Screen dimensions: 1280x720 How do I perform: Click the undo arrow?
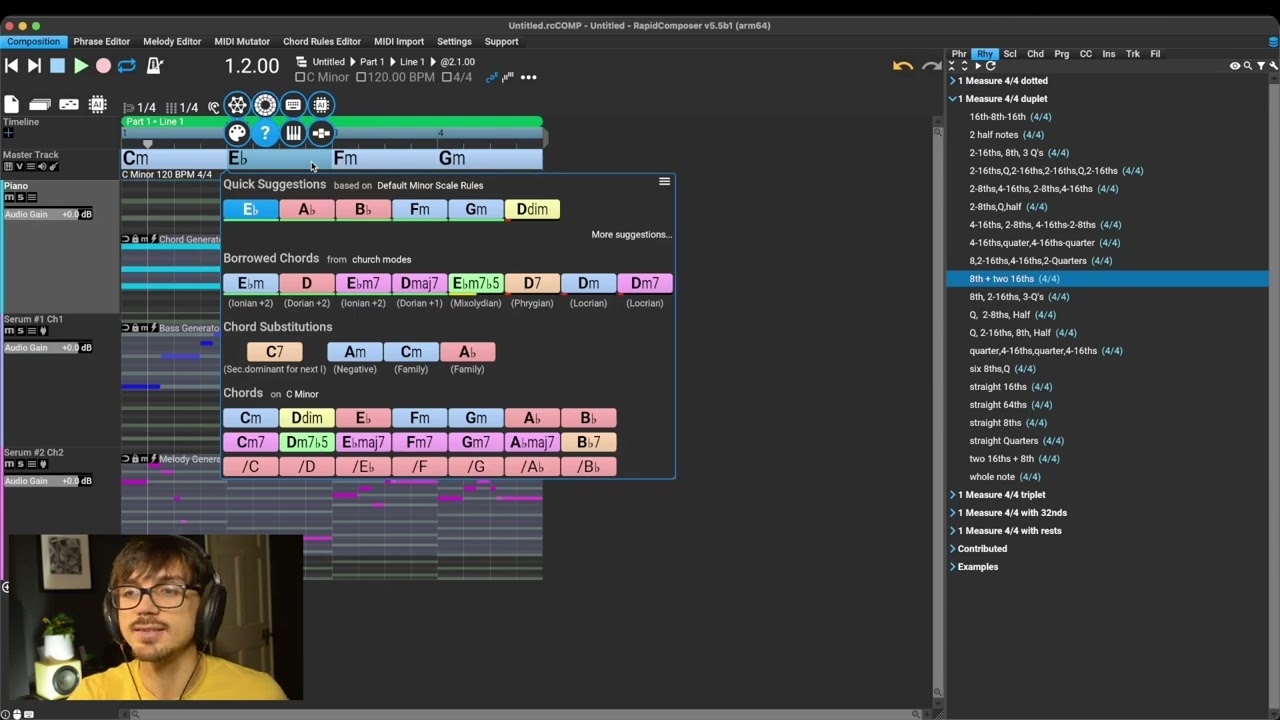903,66
